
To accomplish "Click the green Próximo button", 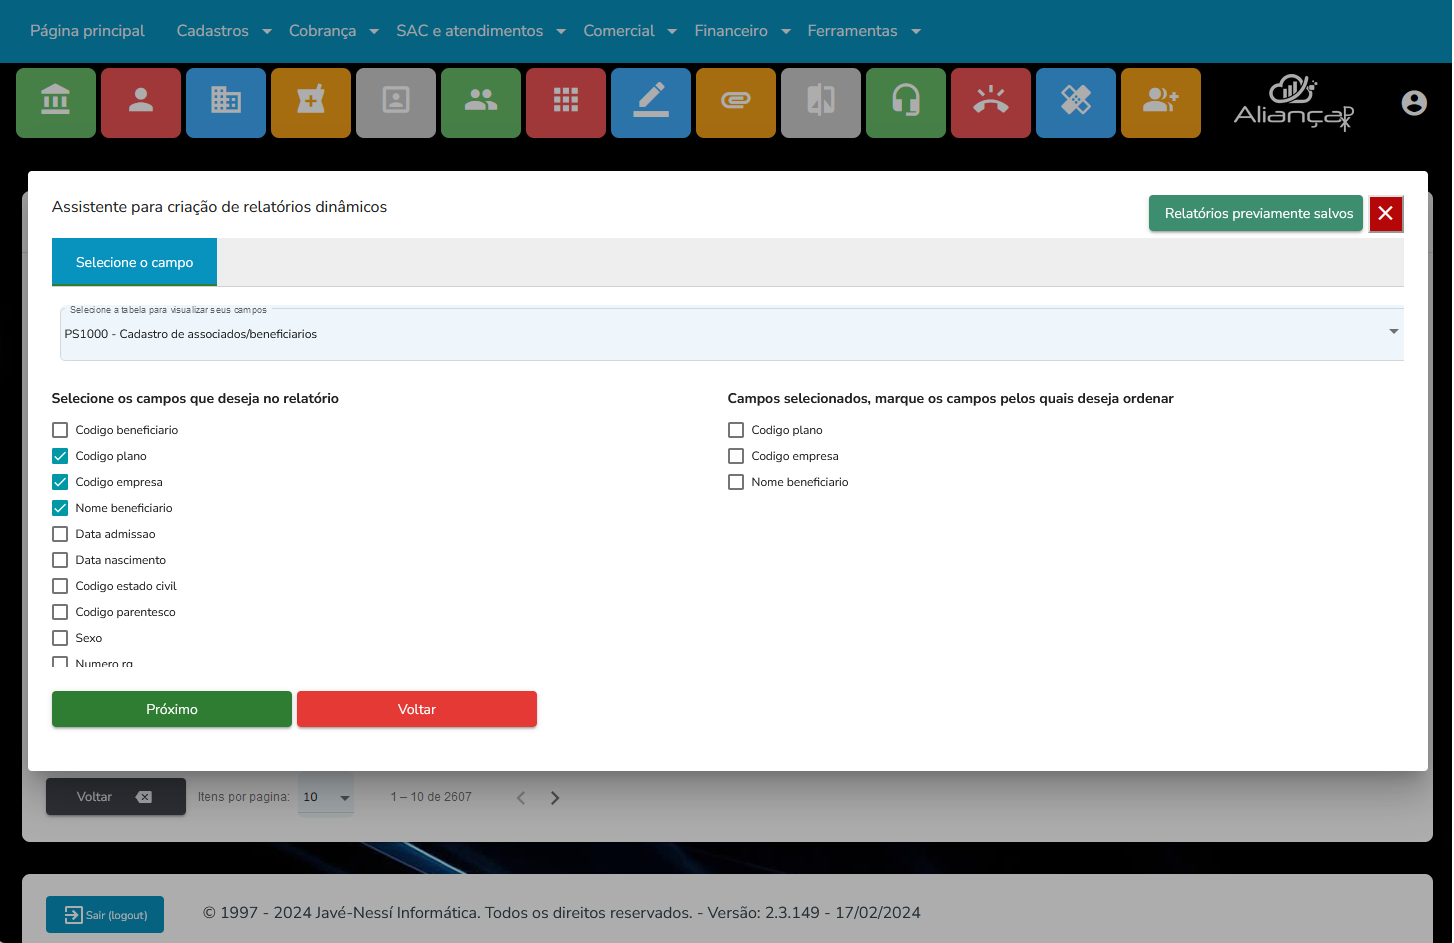I will point(172,709).
